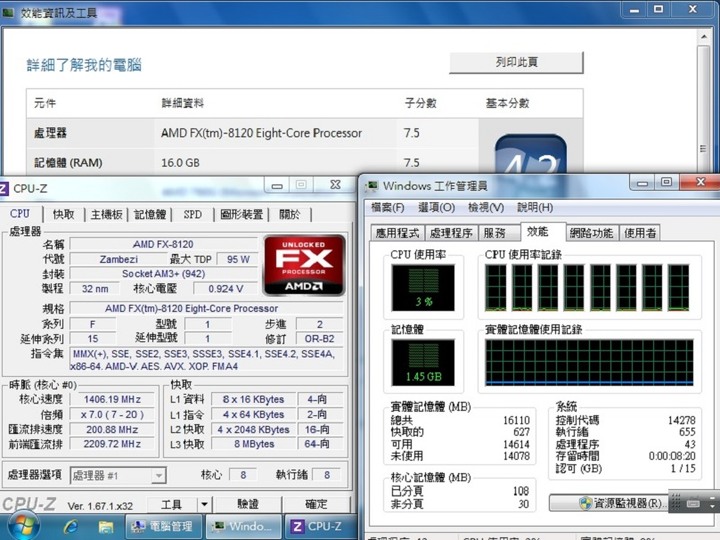Click the L2 快取 value 4 x 2048 KBytes
Viewport: 720px width, 540px height.
tap(253, 430)
